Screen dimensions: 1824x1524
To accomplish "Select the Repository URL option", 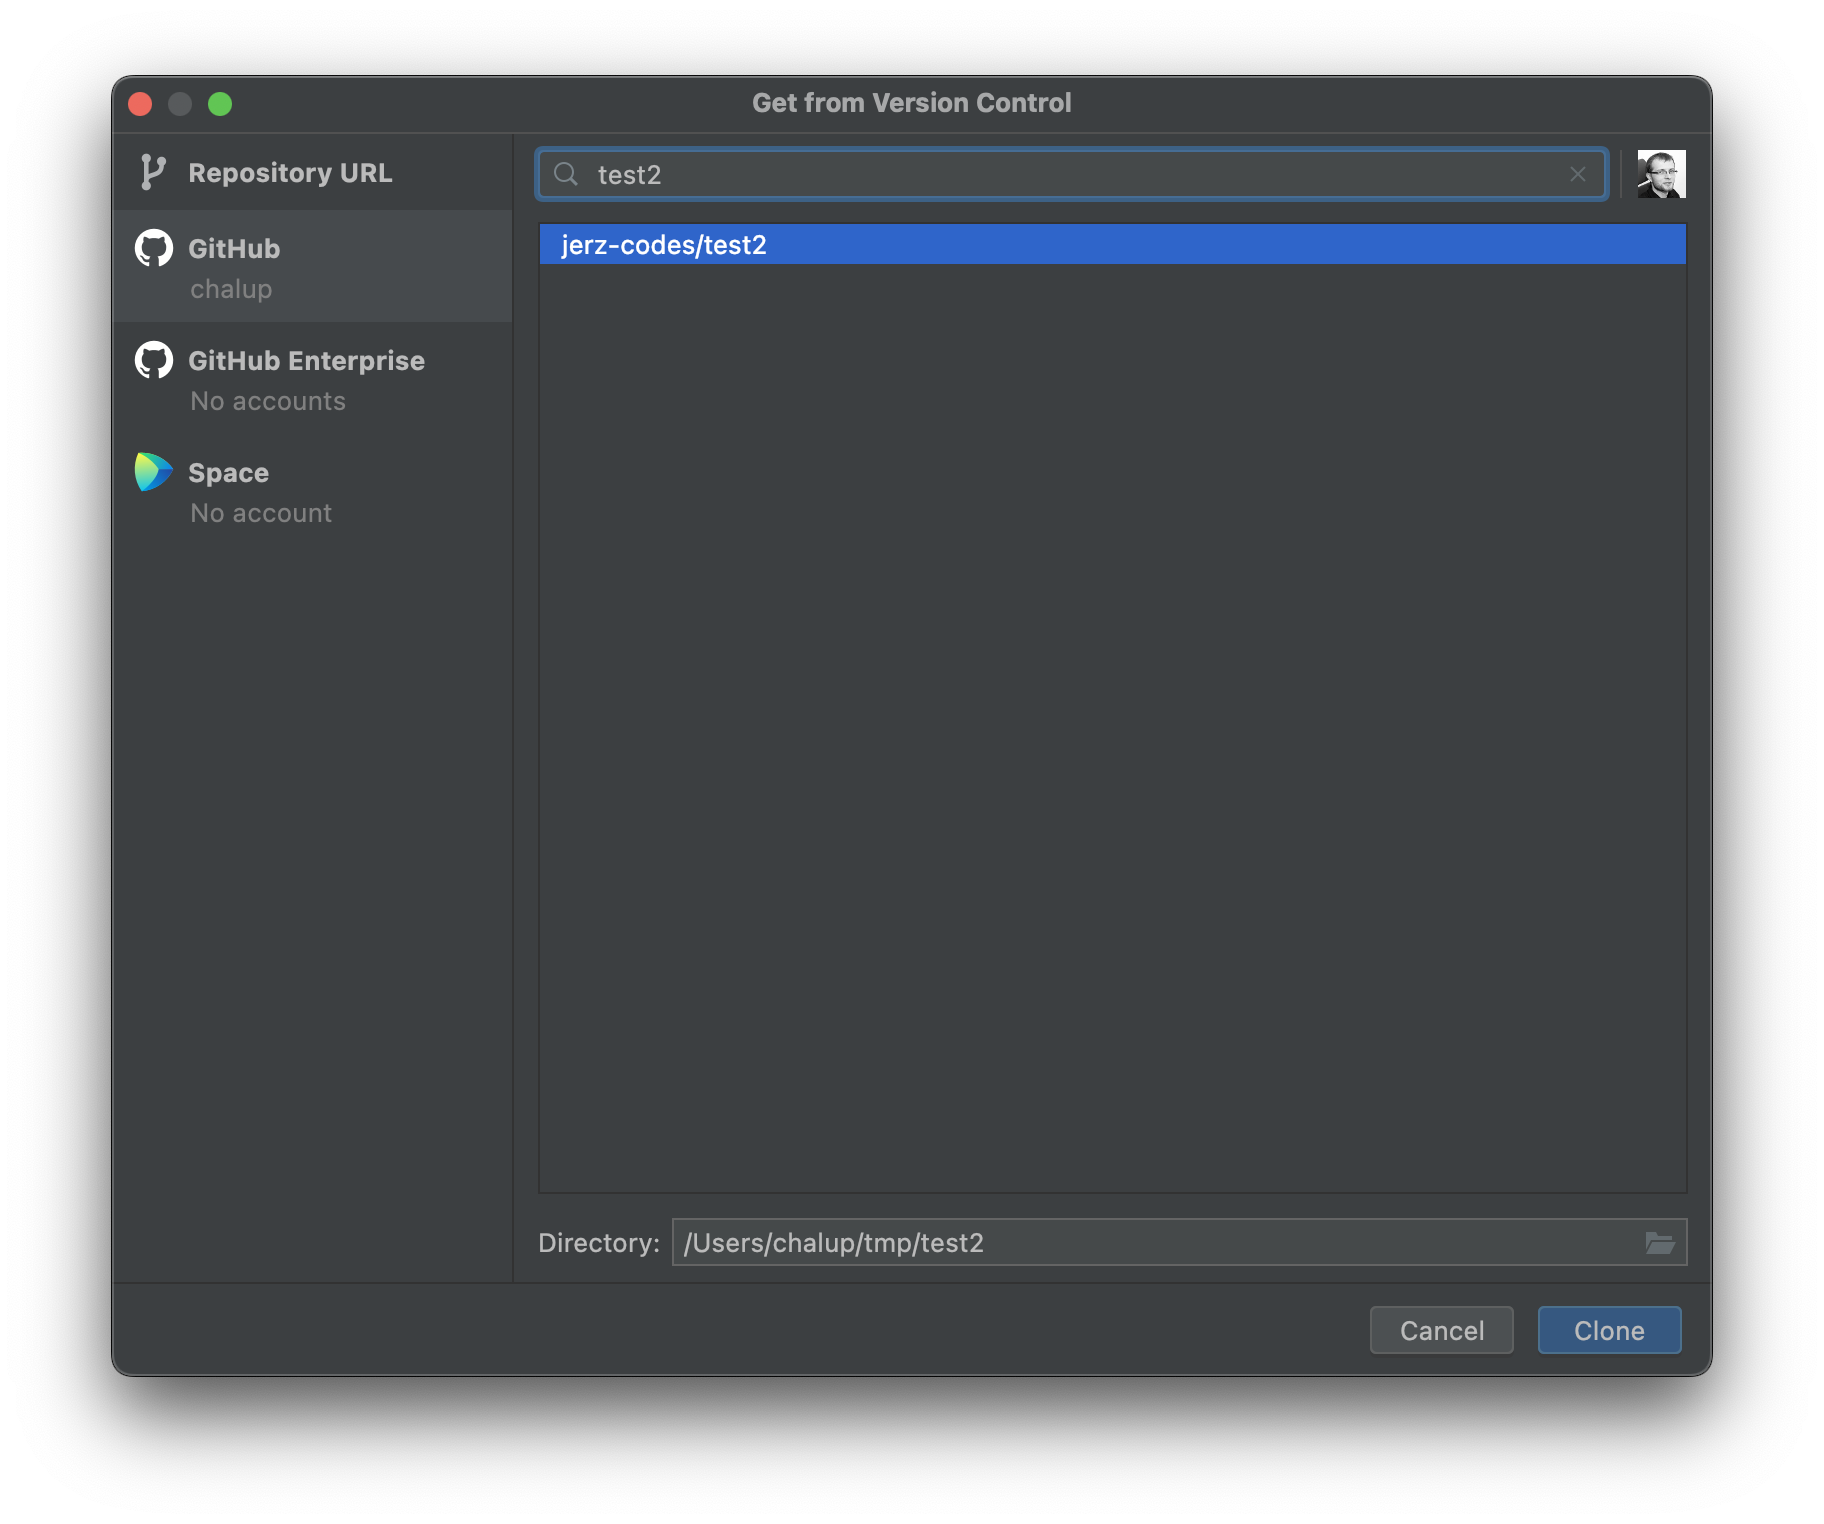I will [x=312, y=173].
